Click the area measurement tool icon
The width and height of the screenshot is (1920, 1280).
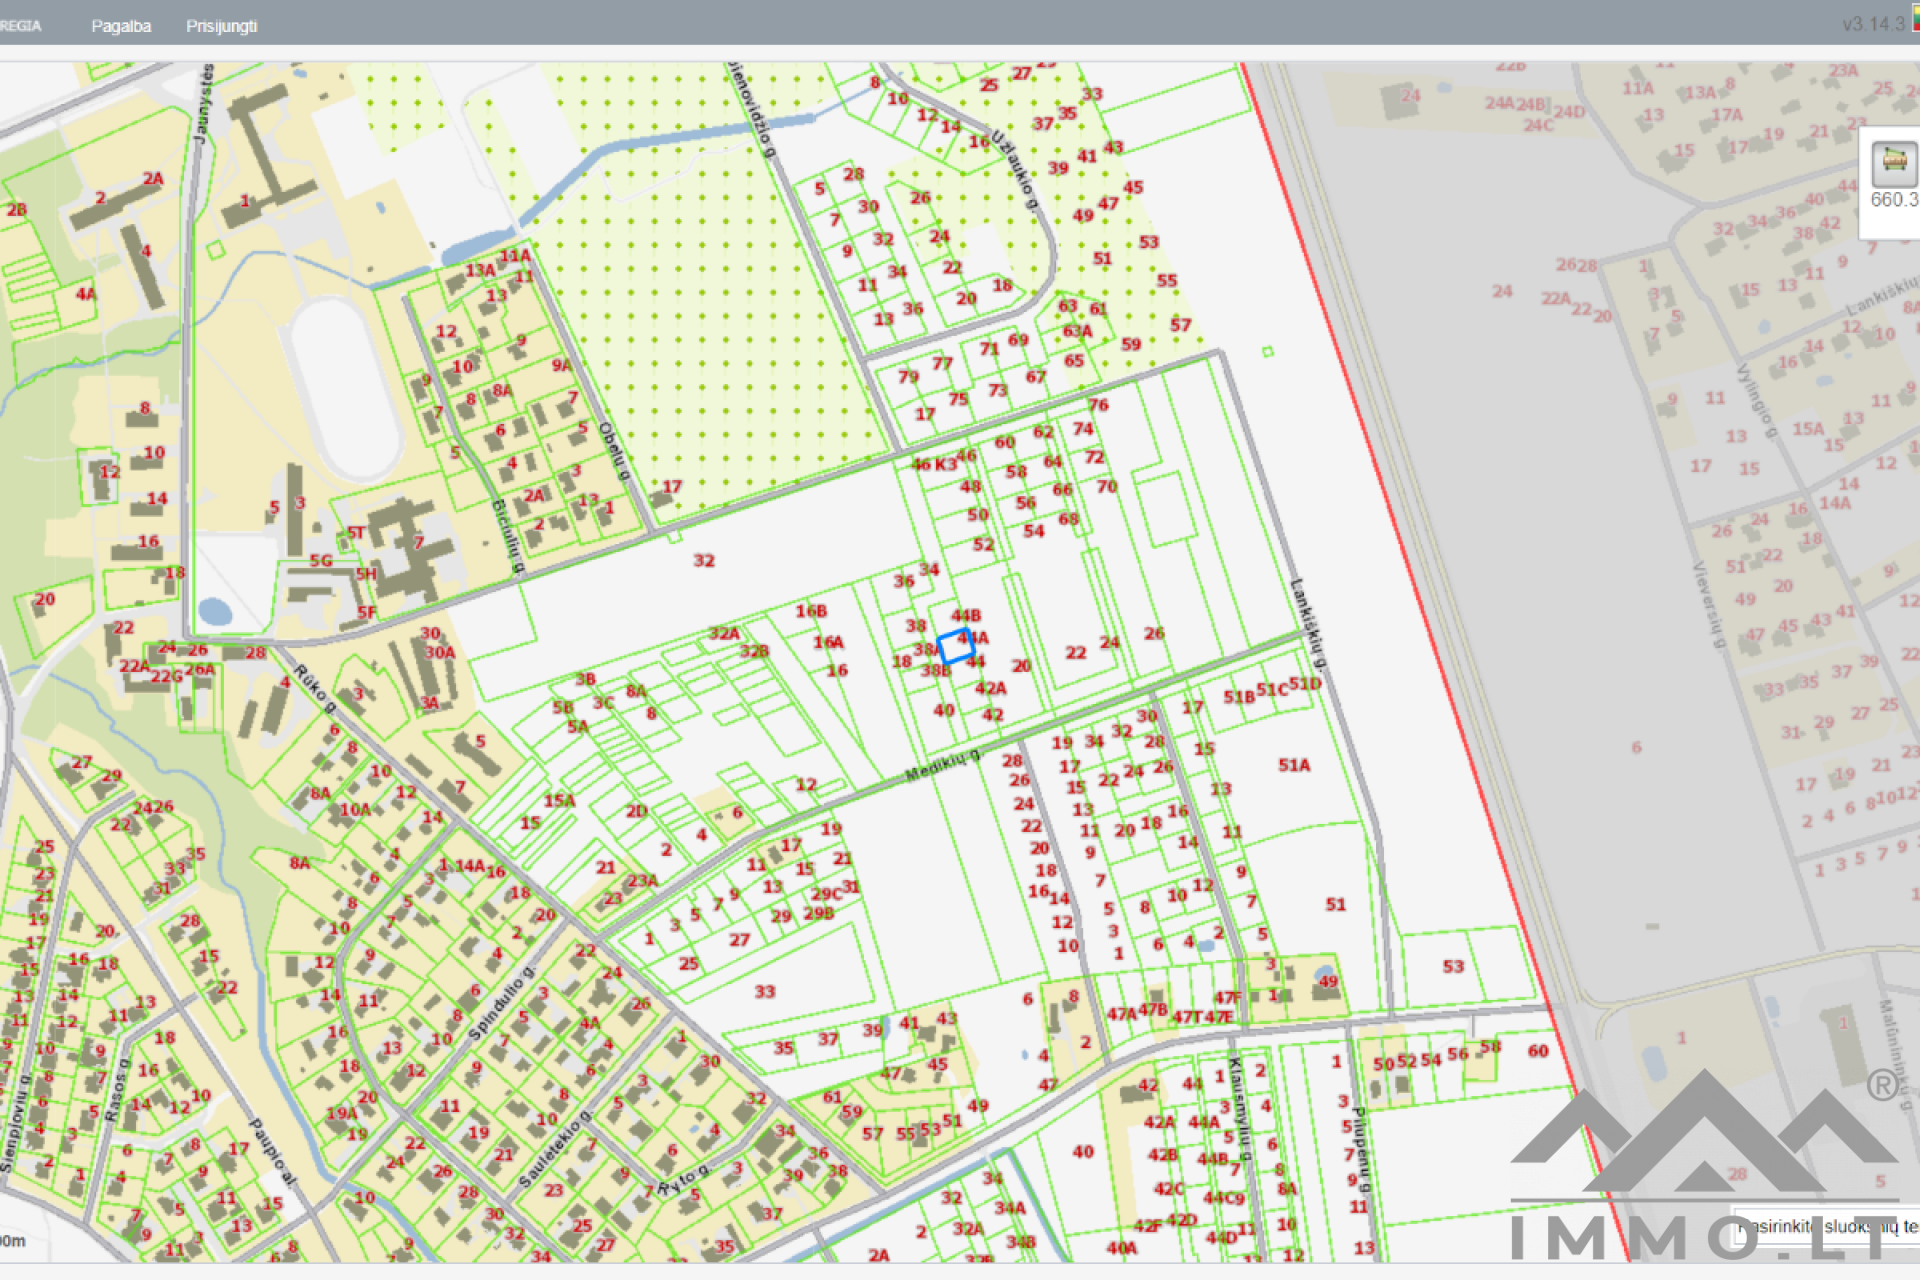coord(1893,162)
